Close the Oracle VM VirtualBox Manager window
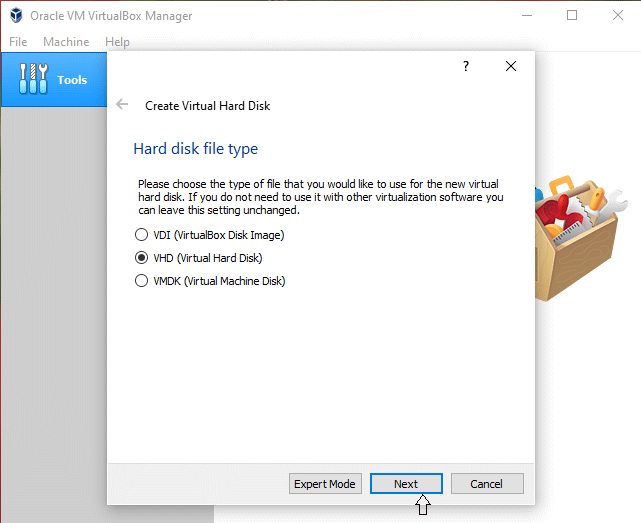The height and width of the screenshot is (523, 641). tap(618, 16)
